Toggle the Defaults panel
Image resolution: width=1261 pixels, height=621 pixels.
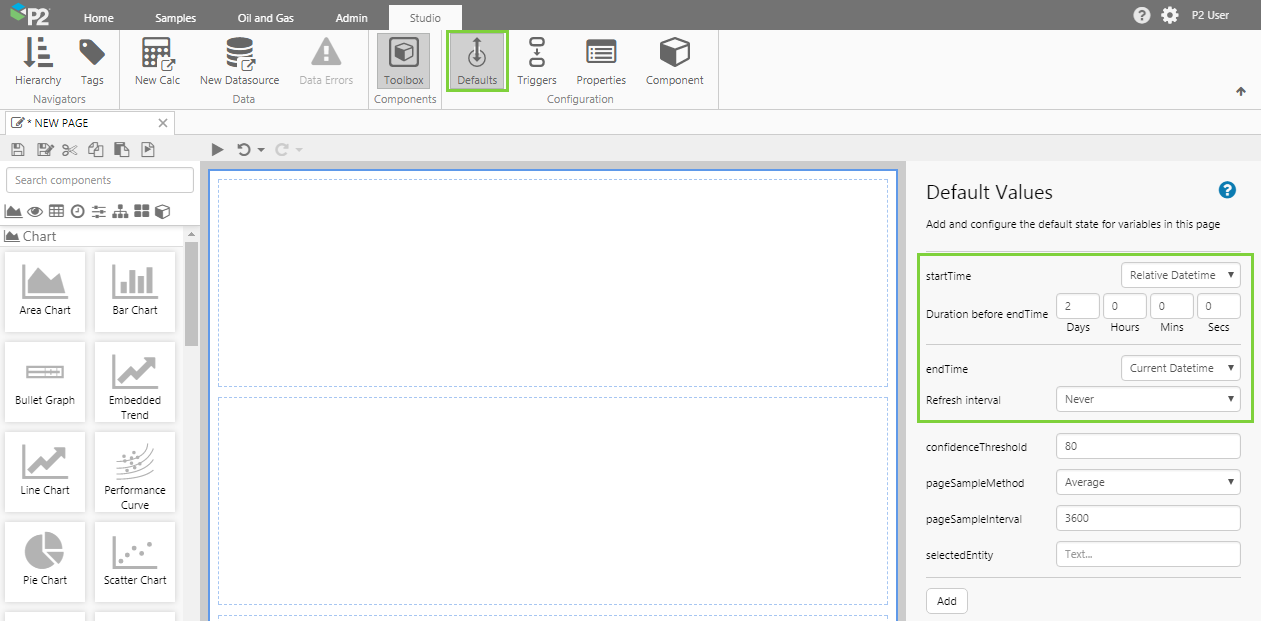477,61
